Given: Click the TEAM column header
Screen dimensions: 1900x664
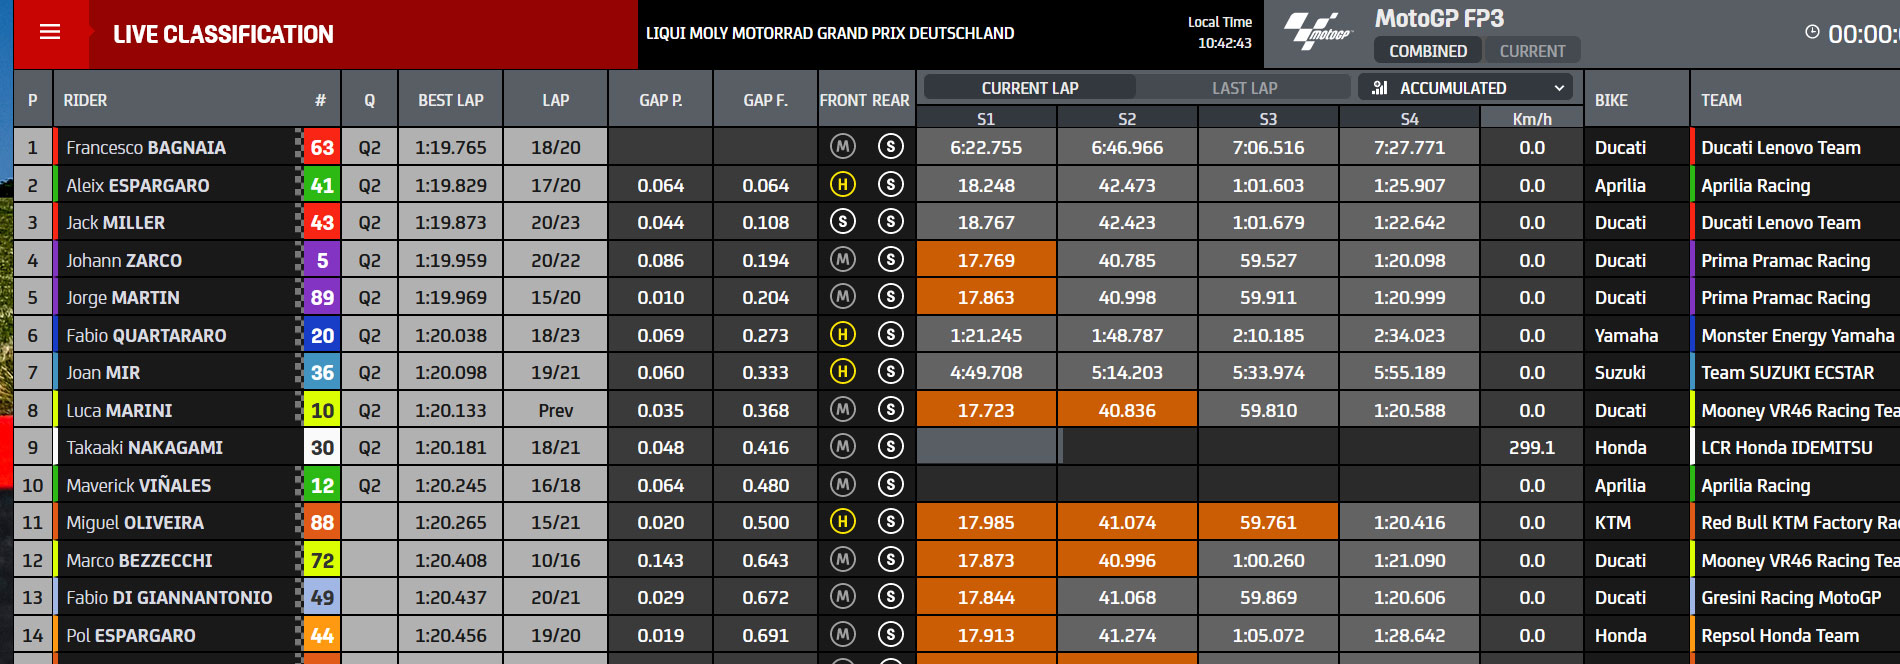Looking at the screenshot, I should point(1721,100).
